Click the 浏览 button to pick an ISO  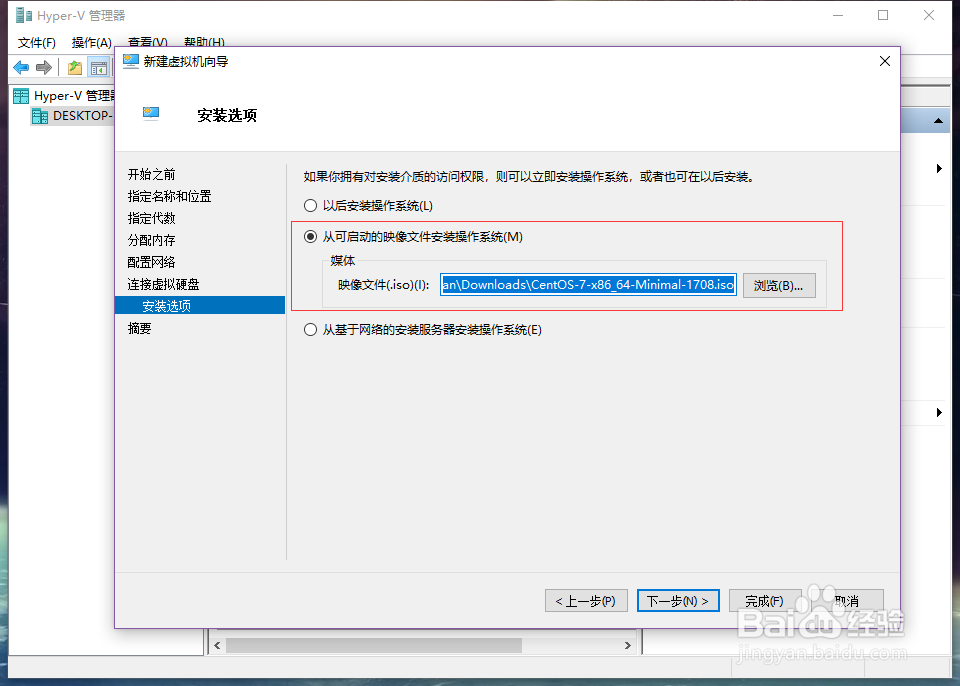point(779,285)
